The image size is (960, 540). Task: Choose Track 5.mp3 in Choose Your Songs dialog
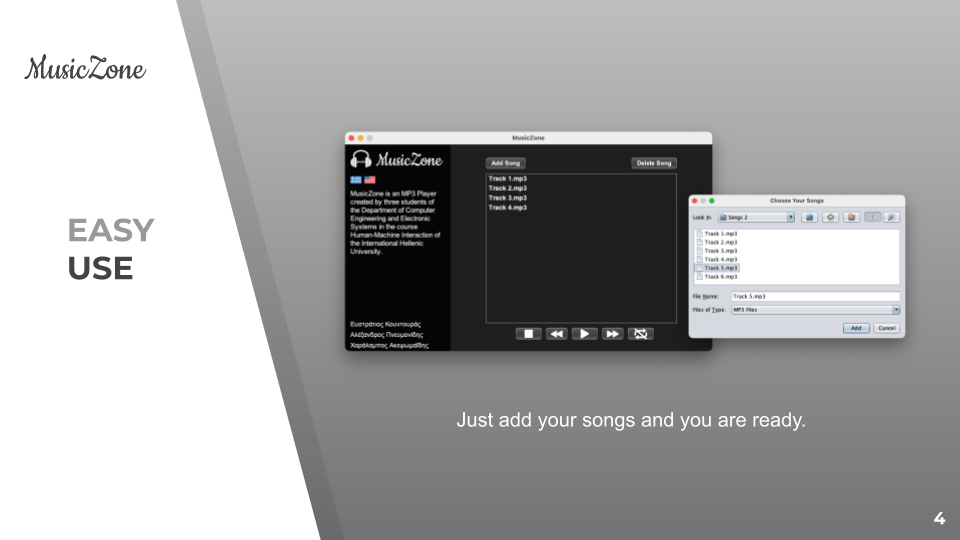tap(717, 268)
